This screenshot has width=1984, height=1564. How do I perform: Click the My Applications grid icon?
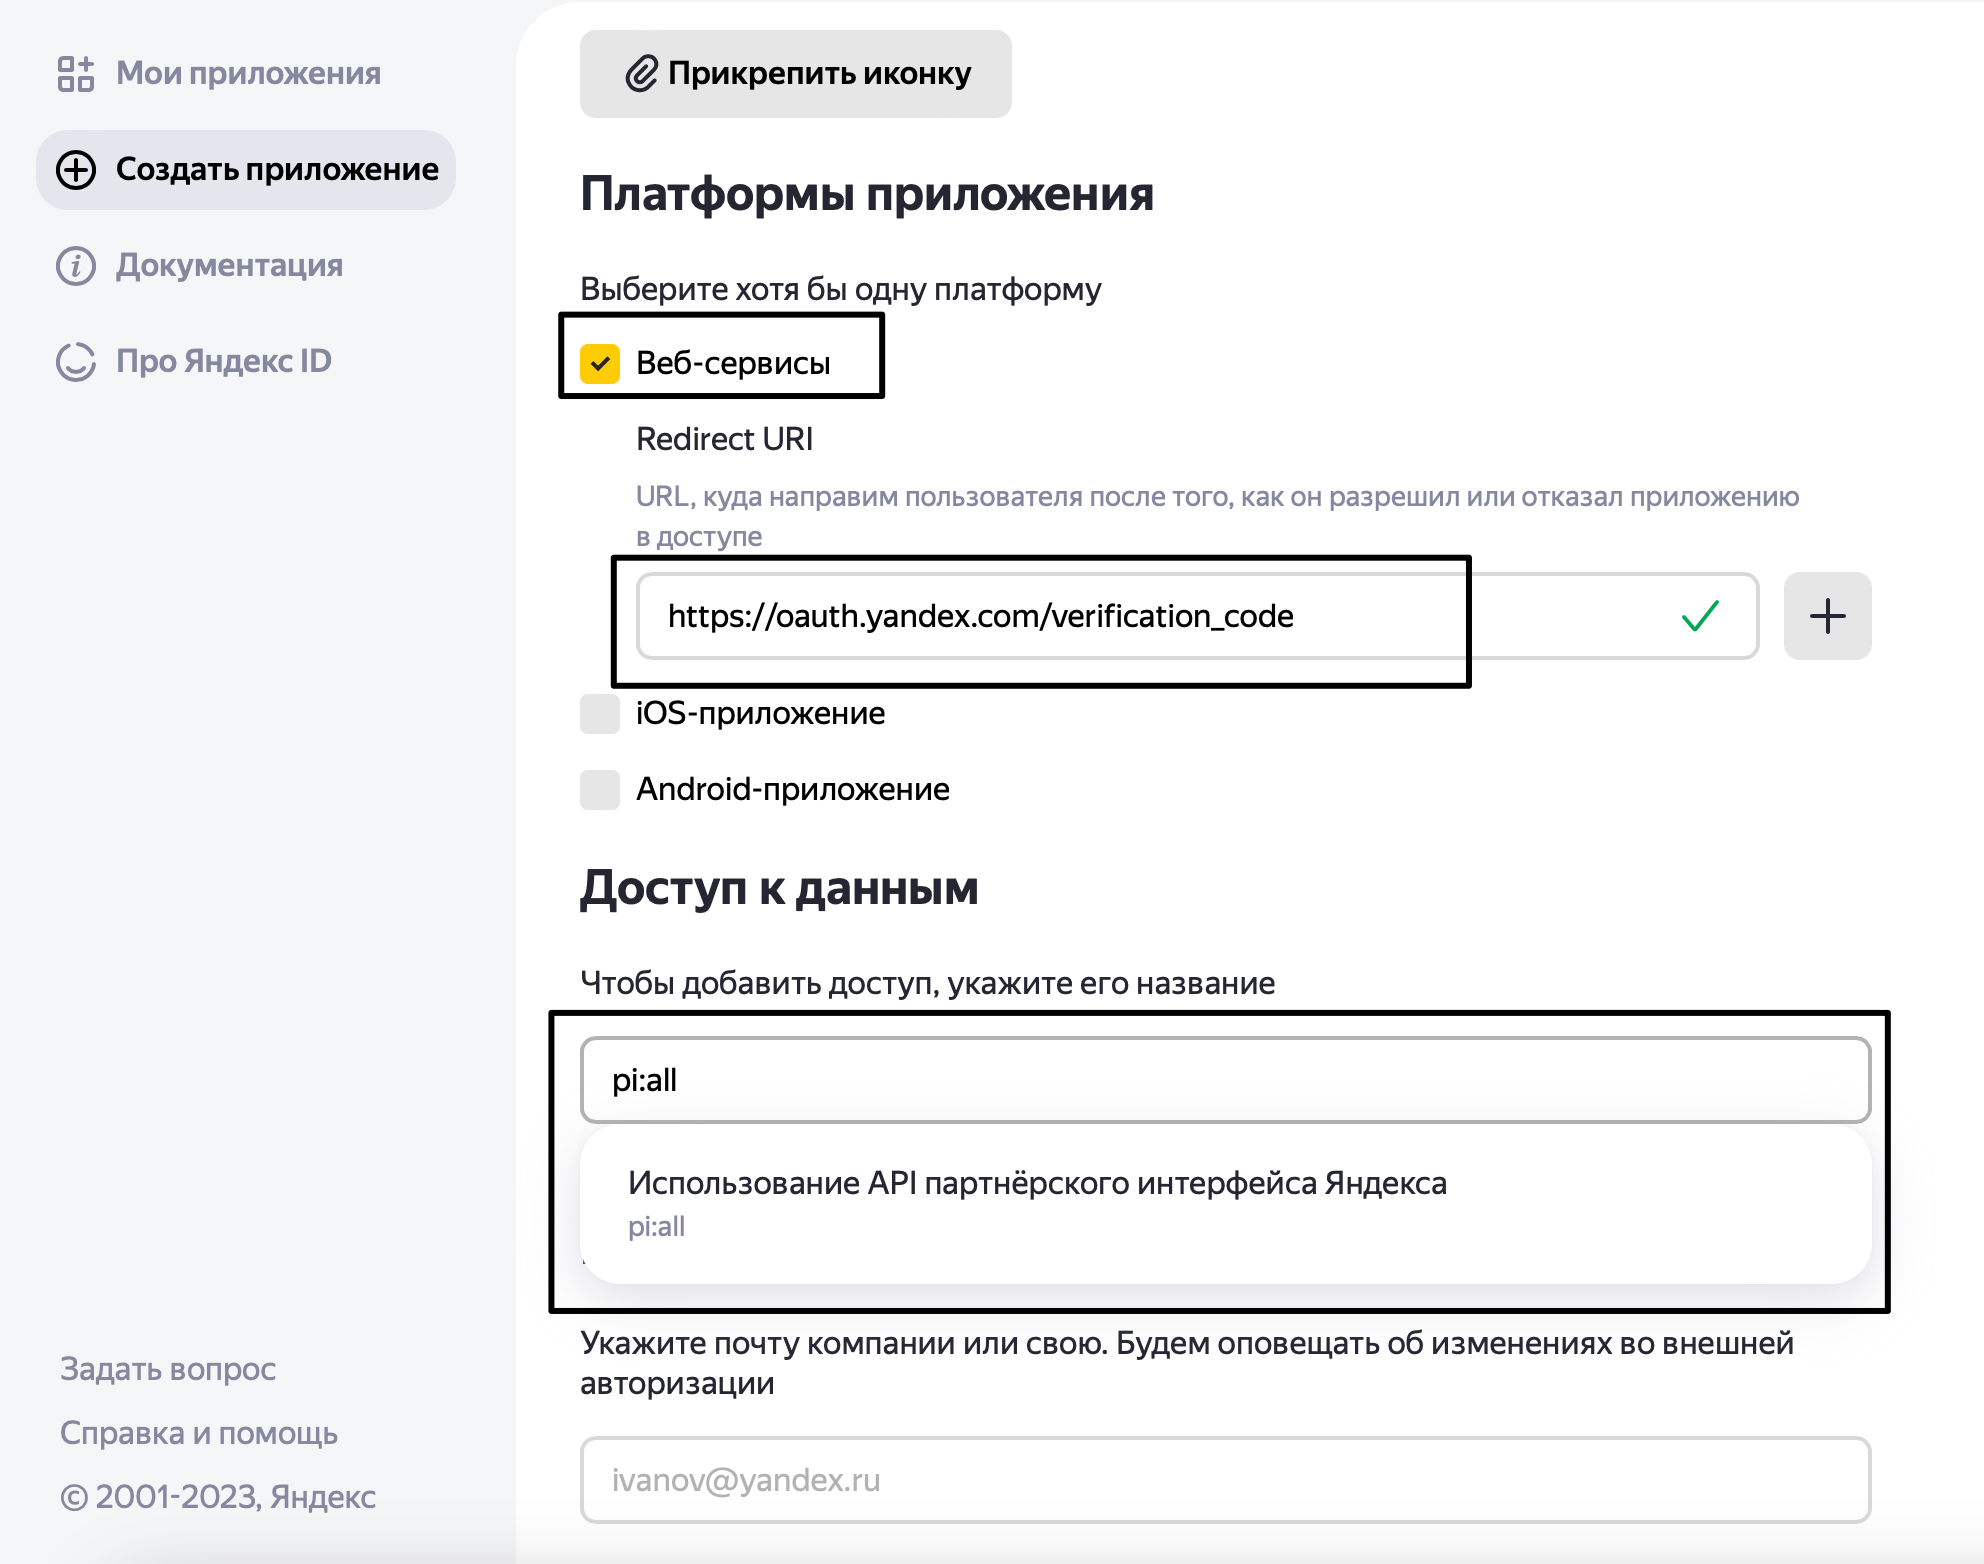click(x=75, y=73)
